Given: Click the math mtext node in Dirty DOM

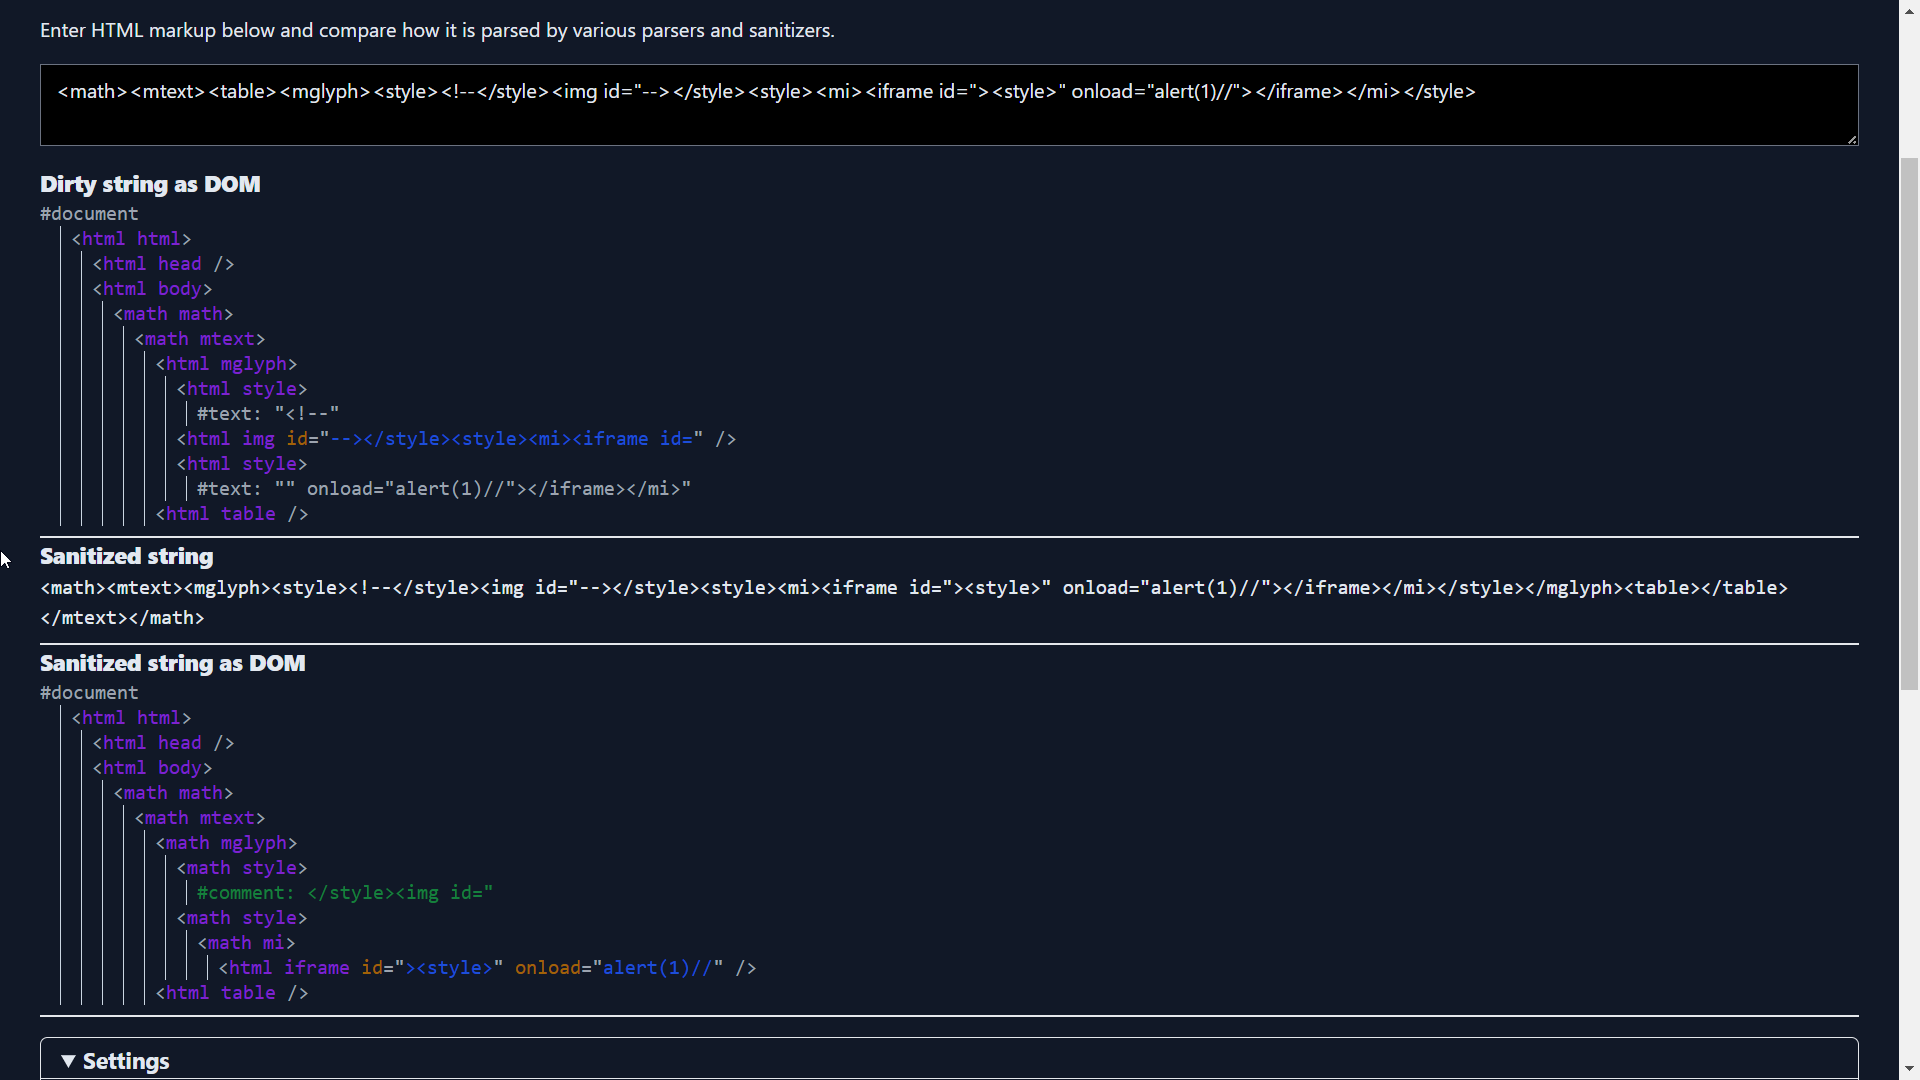Looking at the screenshot, I should click(x=199, y=339).
